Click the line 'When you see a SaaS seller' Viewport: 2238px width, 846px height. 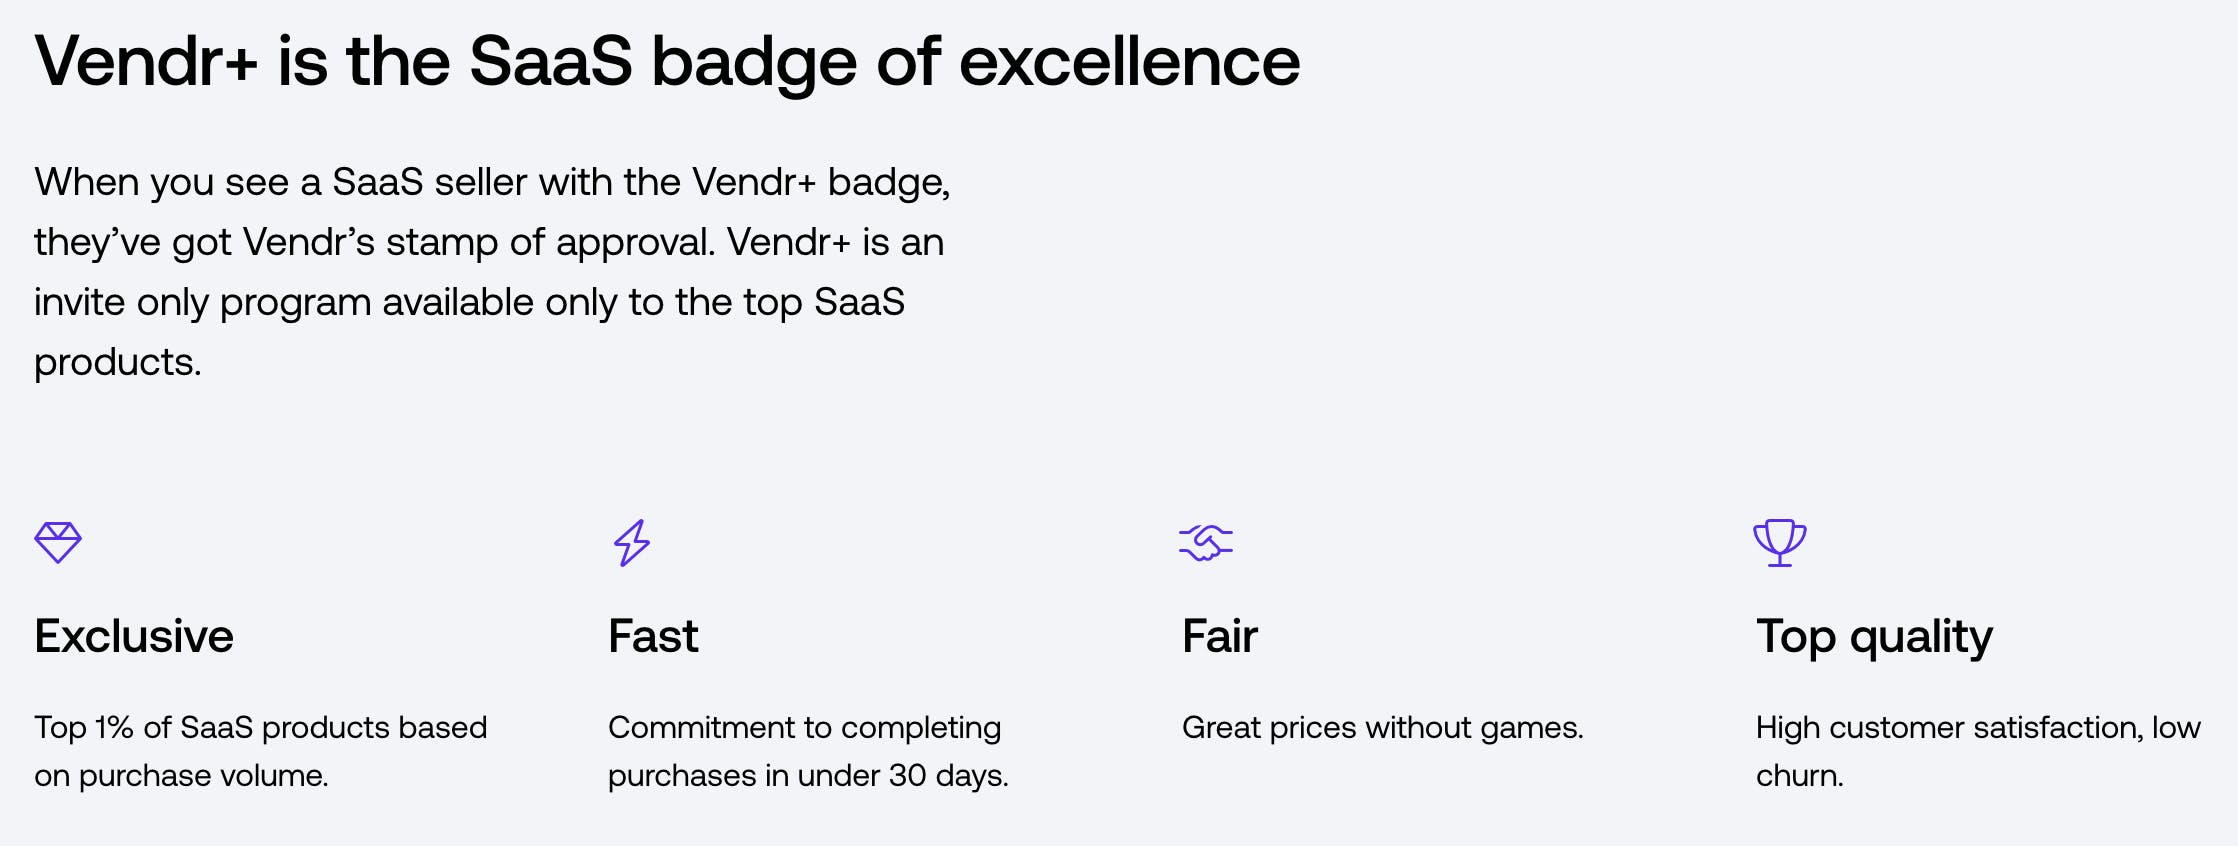pos(492,182)
